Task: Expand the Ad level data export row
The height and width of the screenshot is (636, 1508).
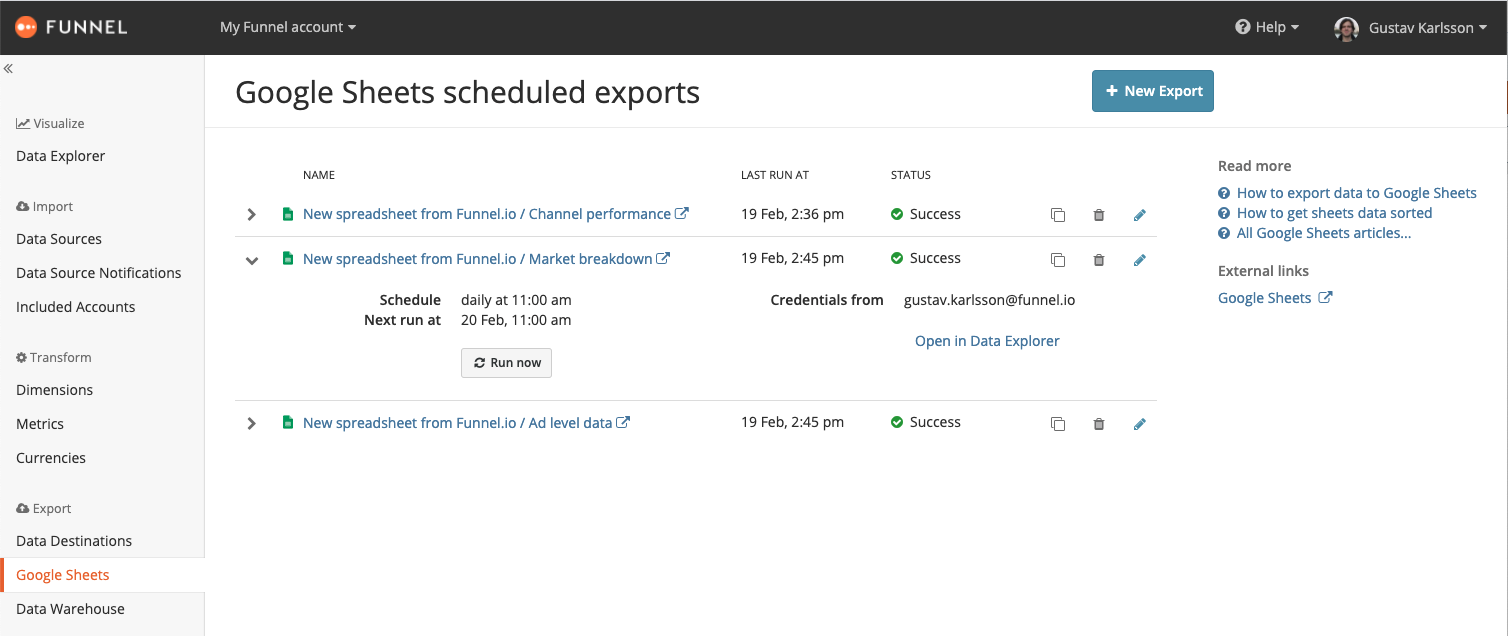Action: (x=252, y=423)
